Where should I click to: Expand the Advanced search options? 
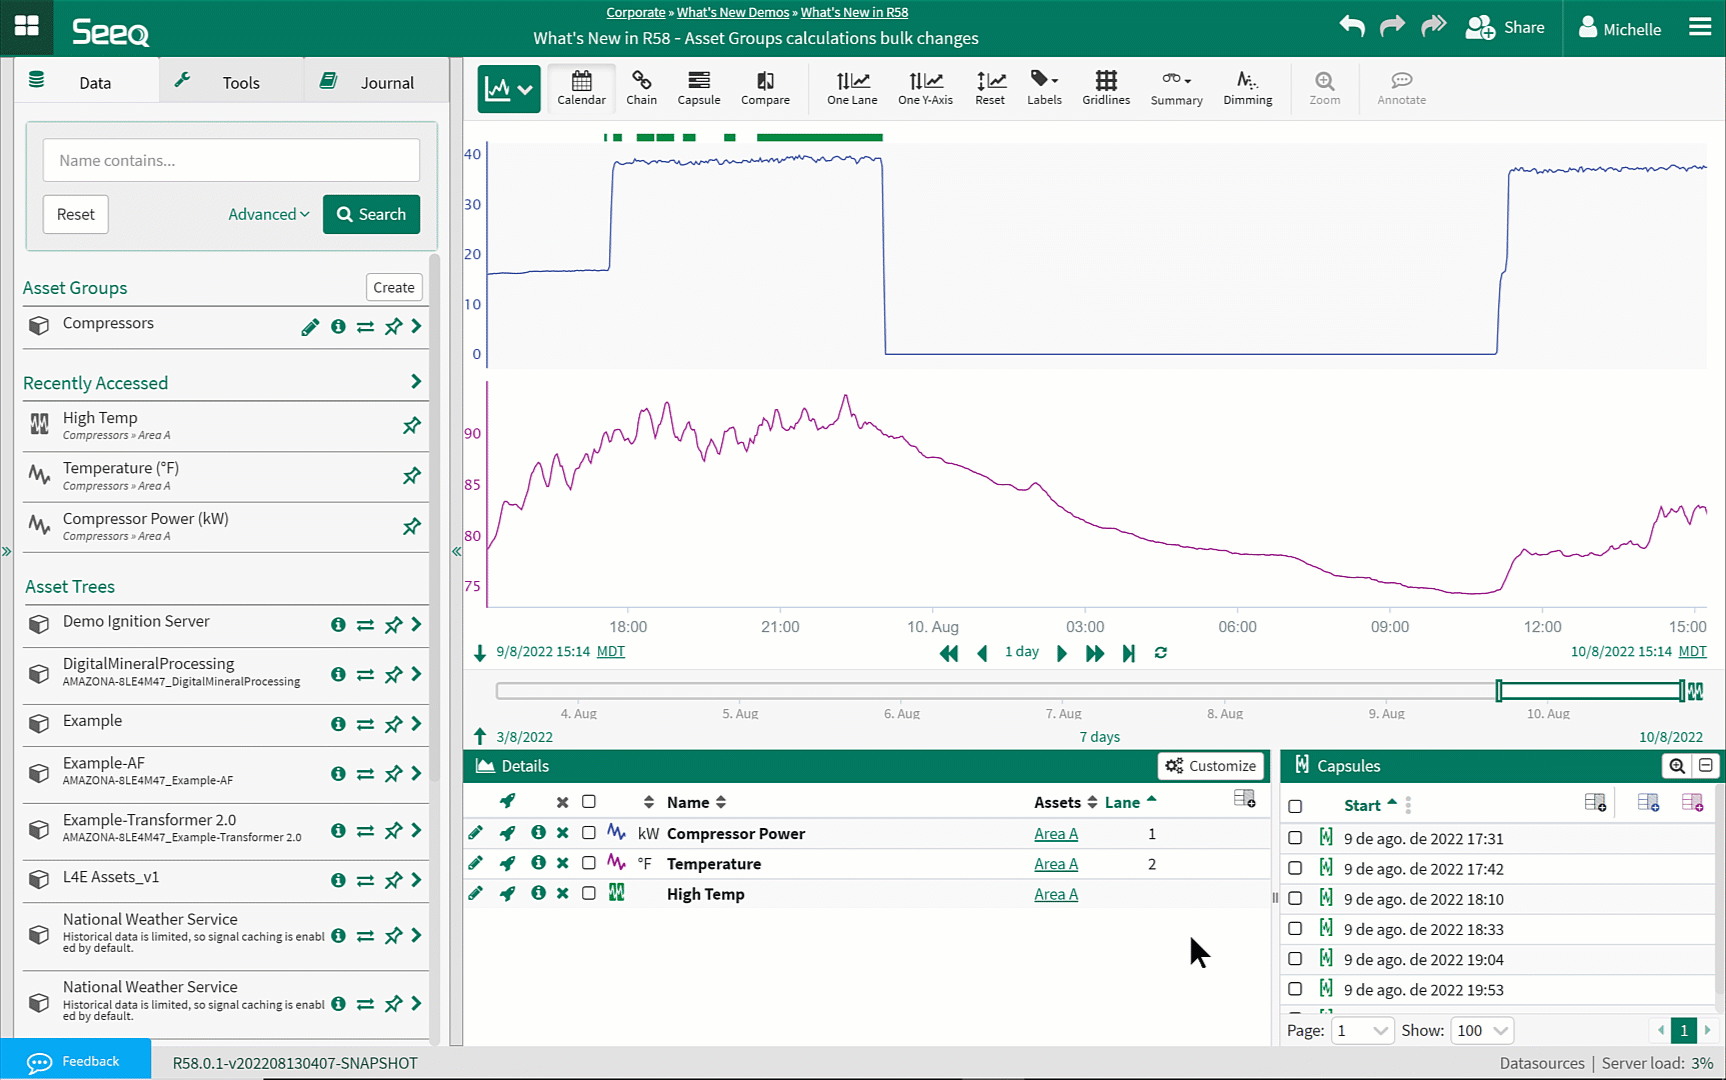tap(268, 214)
